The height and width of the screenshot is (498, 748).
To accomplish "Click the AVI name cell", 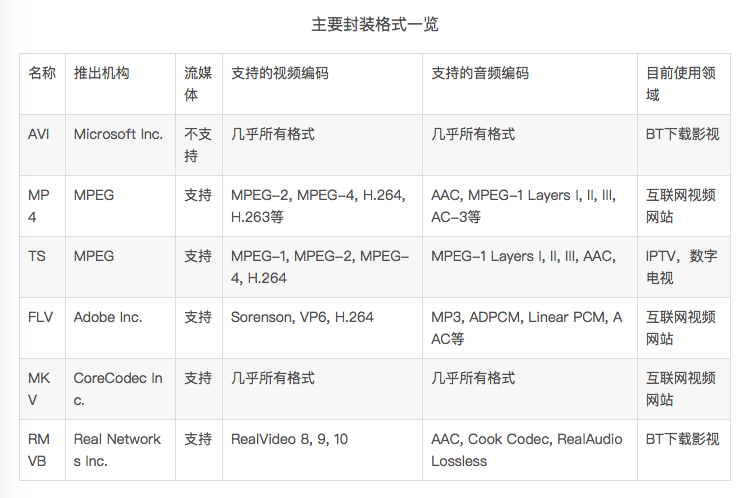I will [42, 145].
